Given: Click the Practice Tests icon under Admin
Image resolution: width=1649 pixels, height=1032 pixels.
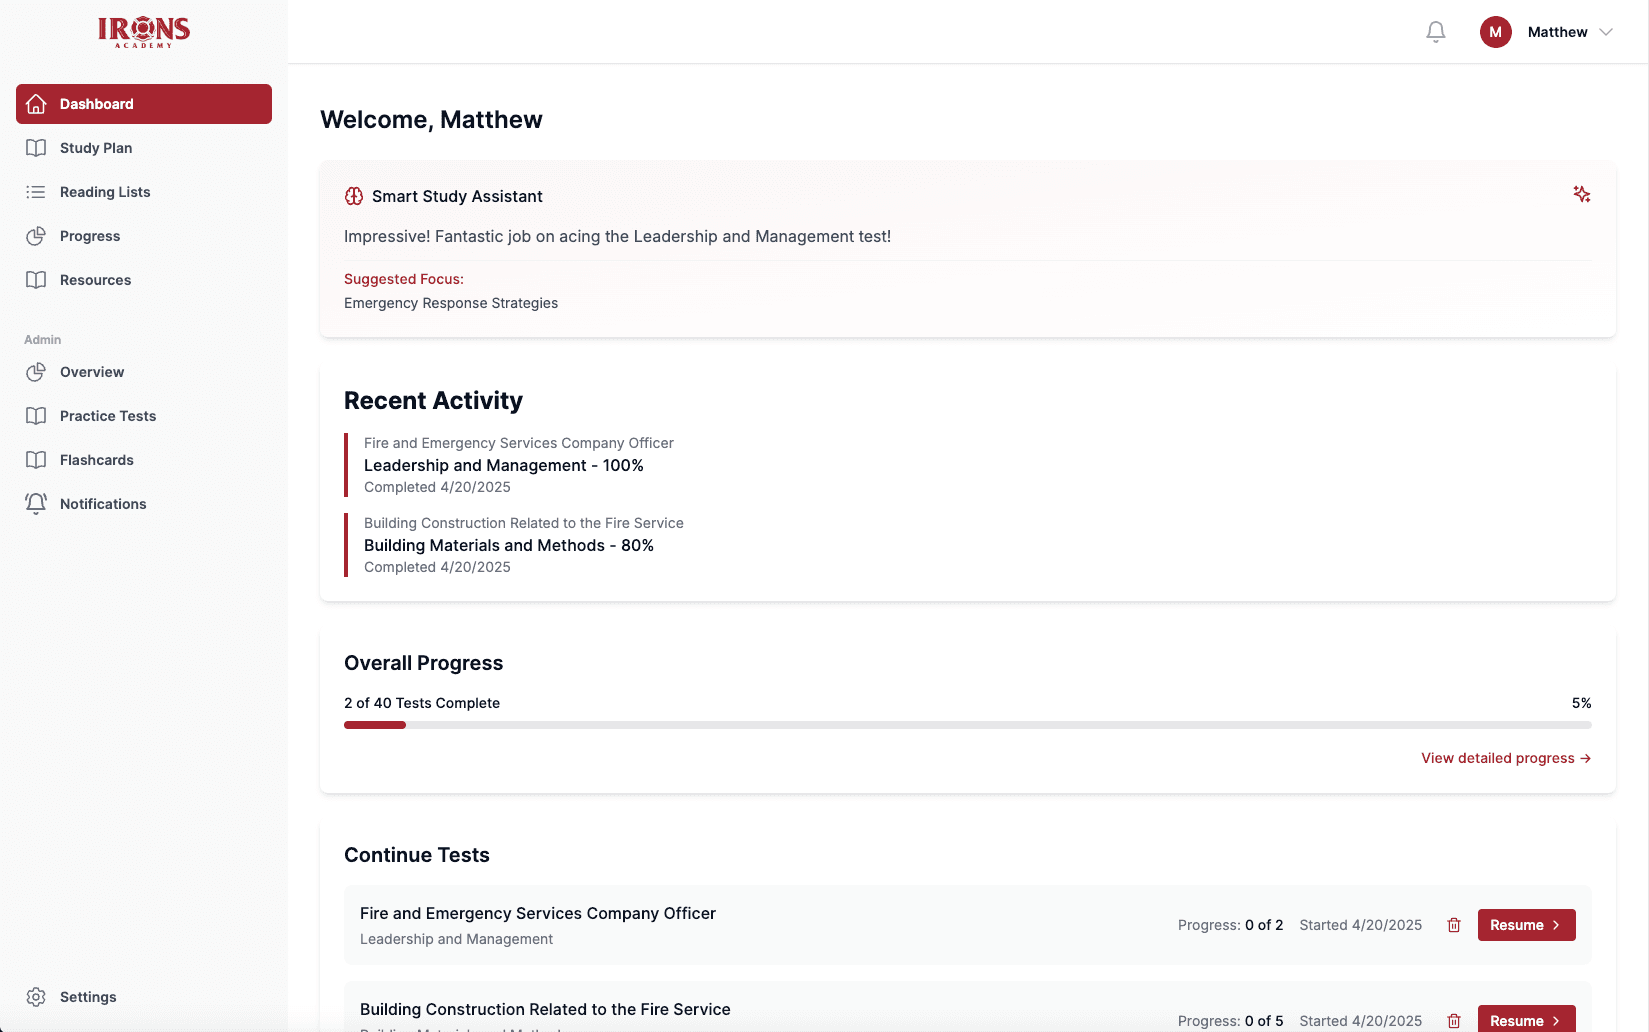Looking at the screenshot, I should [36, 415].
